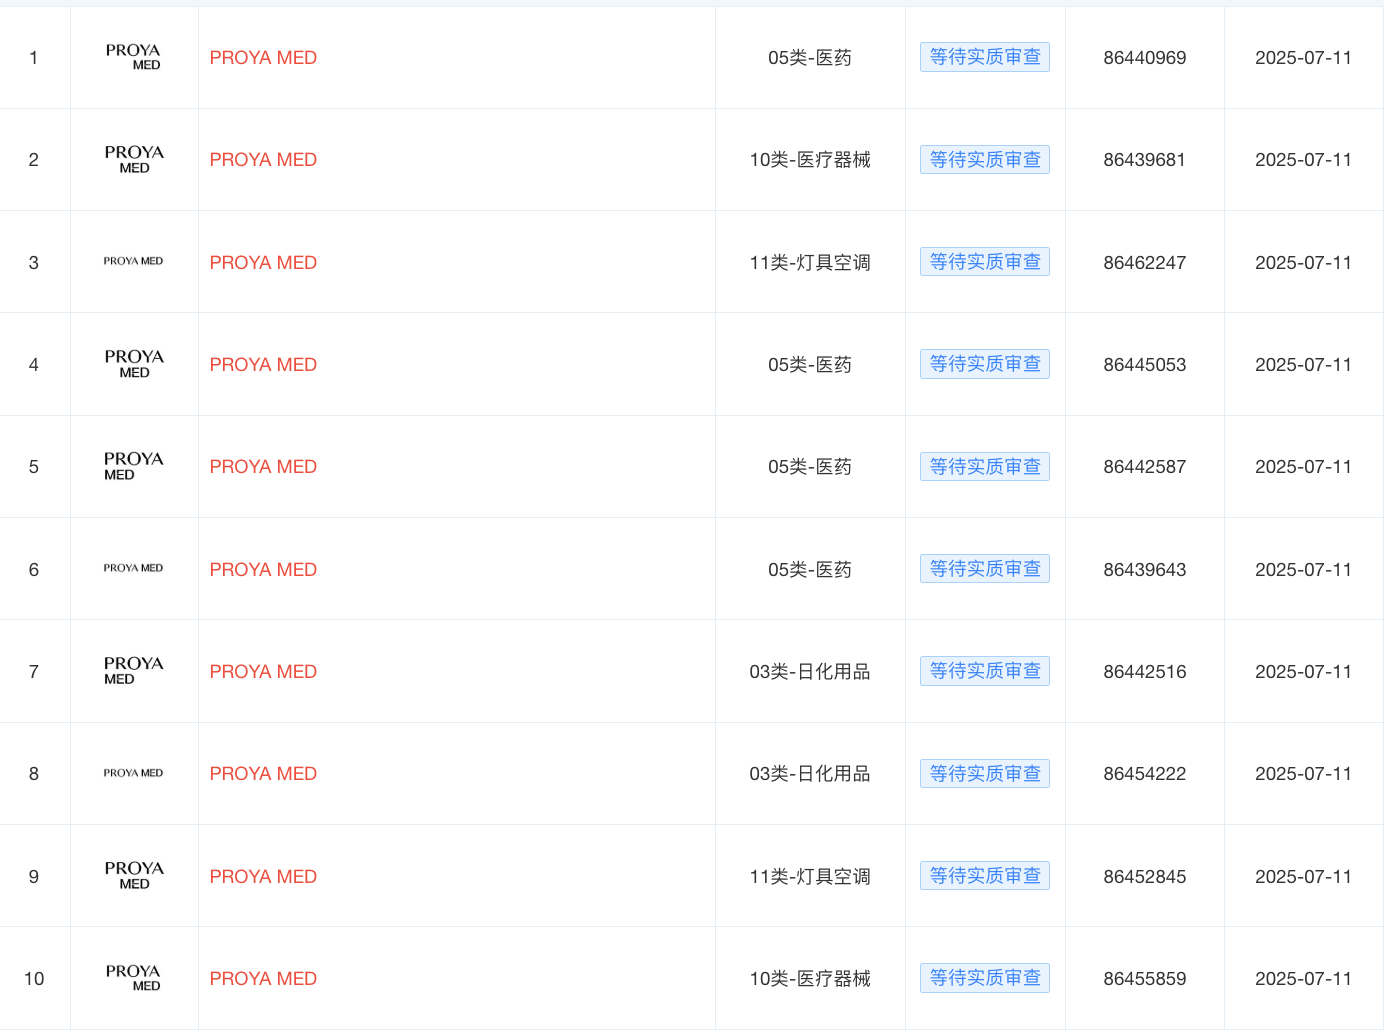The image size is (1384, 1036).
Task: Open the PROYA MED link in row 5
Action: tap(263, 466)
